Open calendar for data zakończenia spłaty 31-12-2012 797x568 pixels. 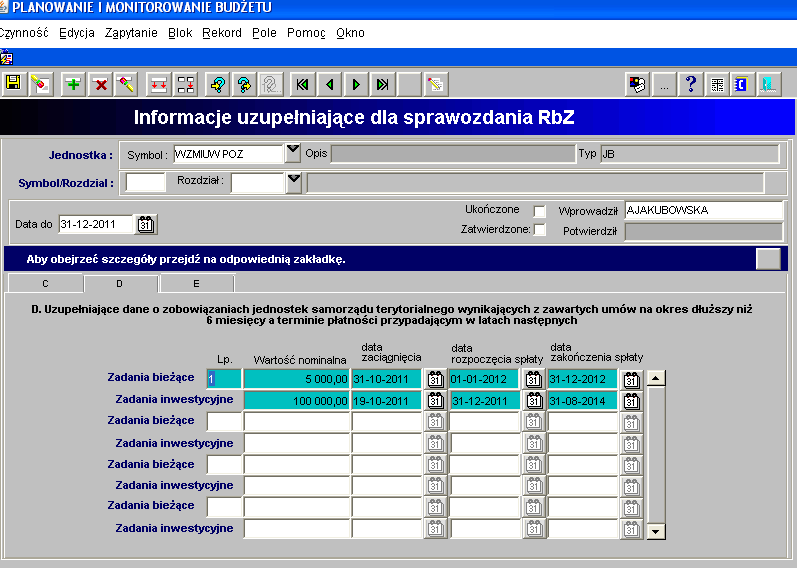click(x=631, y=380)
